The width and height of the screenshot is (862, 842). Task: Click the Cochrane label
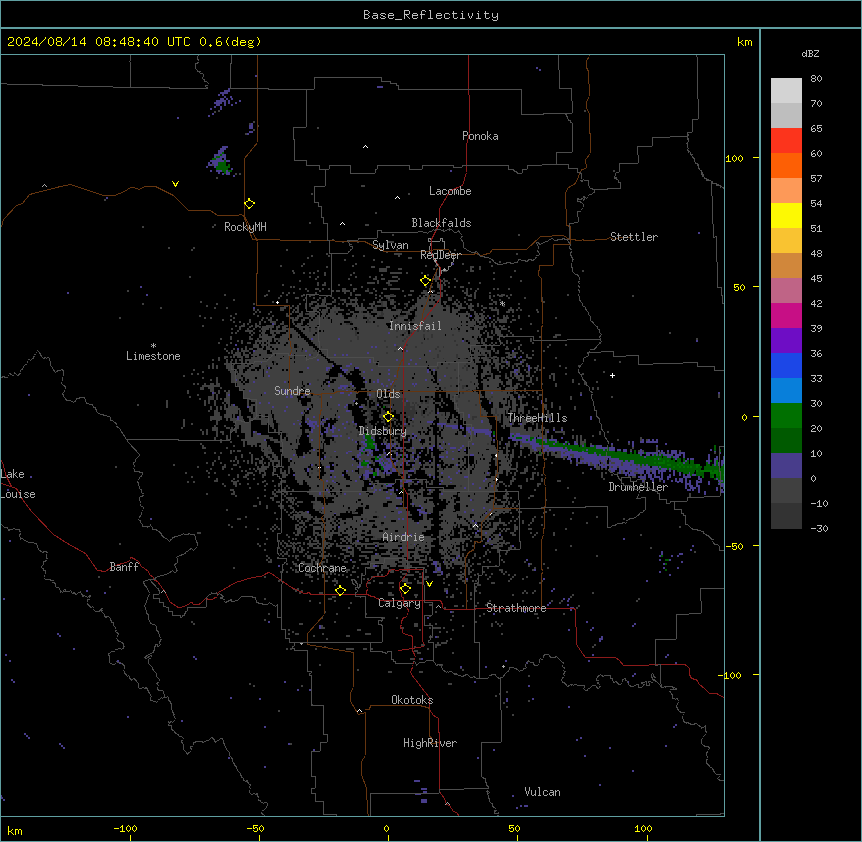click(x=322, y=568)
